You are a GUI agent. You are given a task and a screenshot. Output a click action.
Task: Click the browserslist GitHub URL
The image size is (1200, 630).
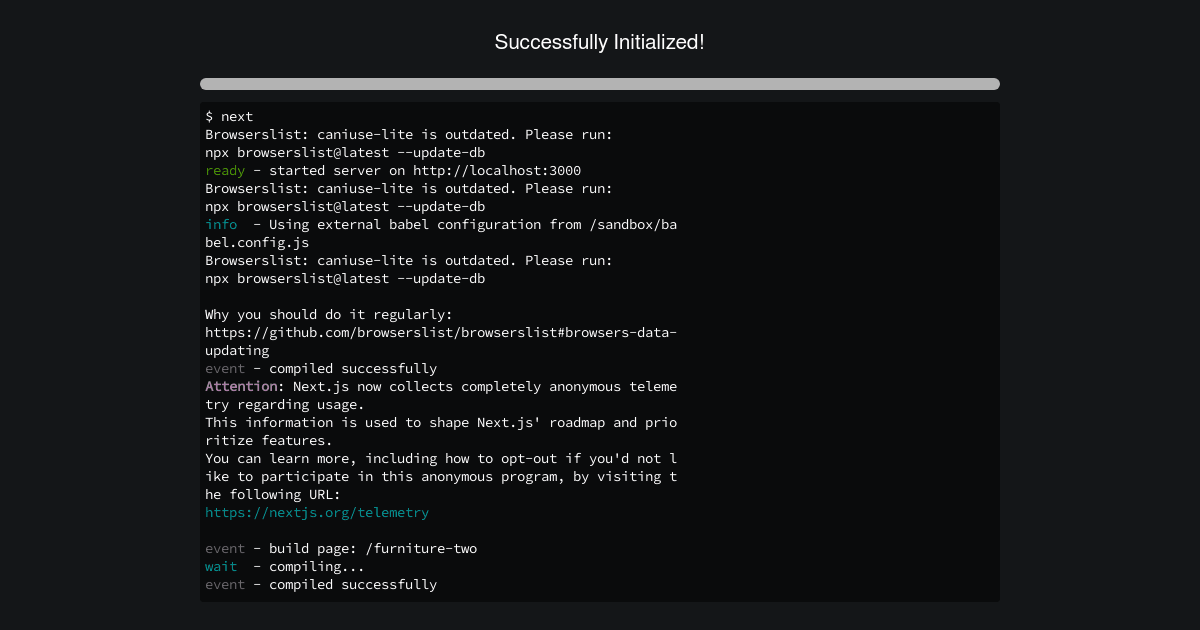pos(440,332)
